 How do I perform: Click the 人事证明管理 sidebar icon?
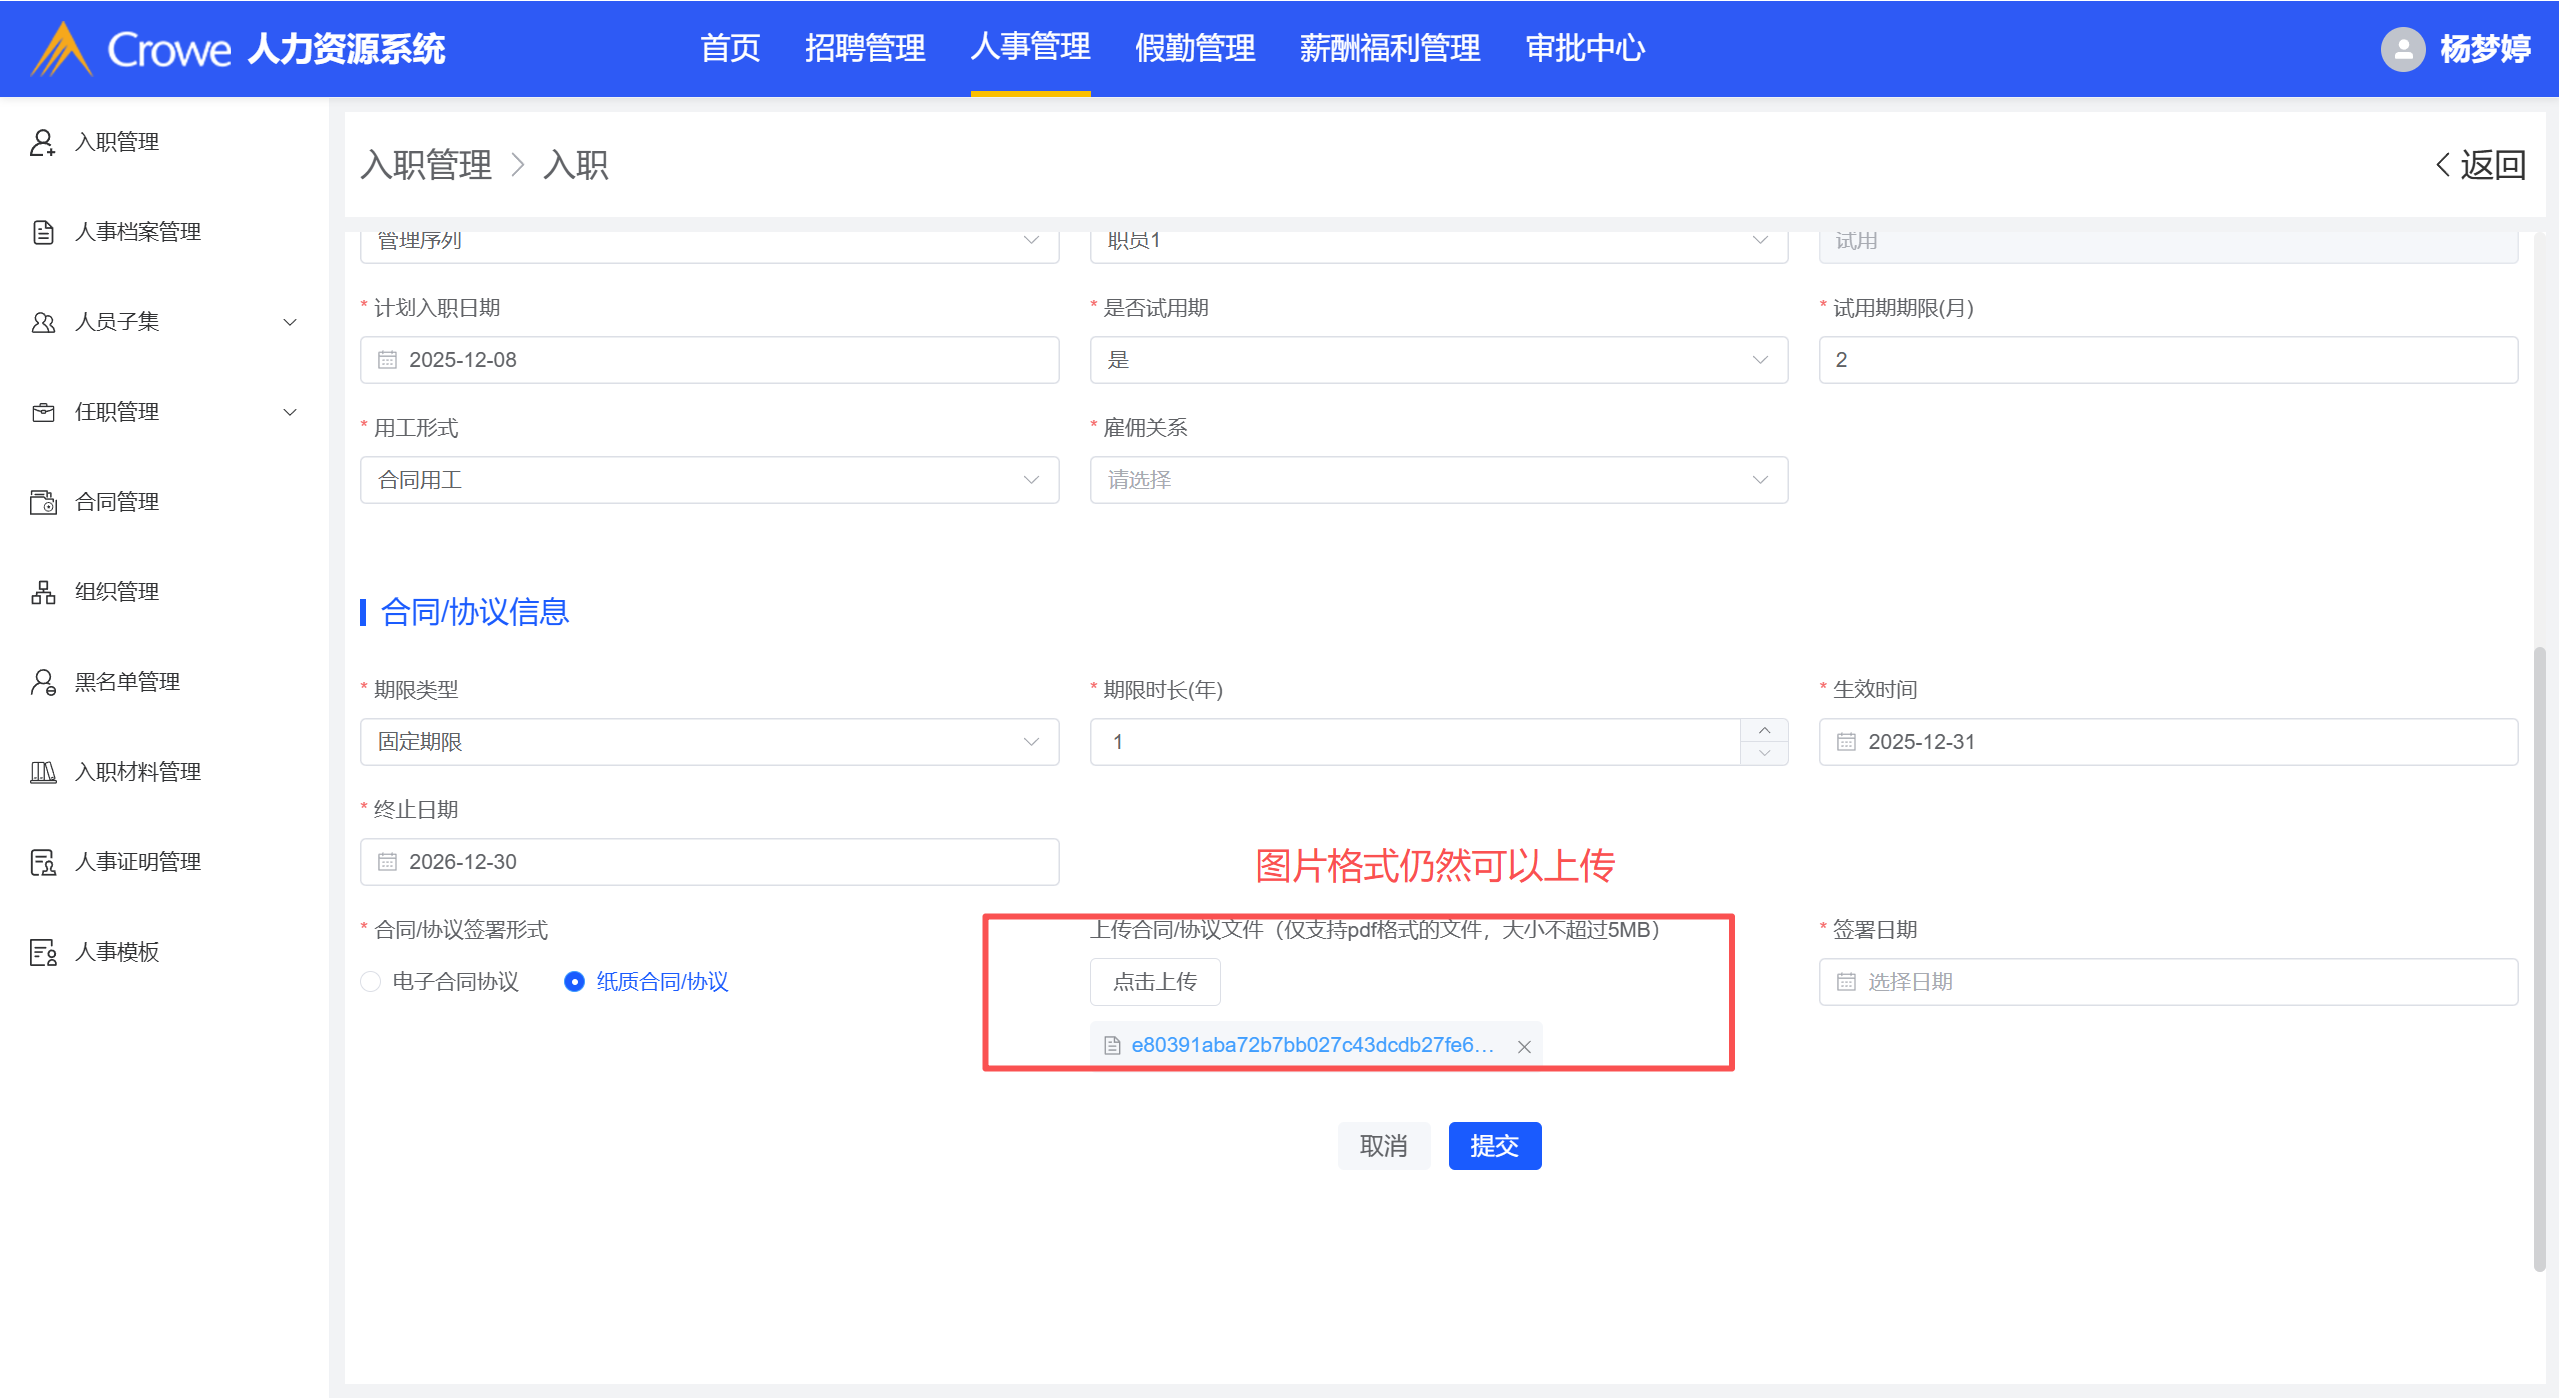tap(42, 862)
